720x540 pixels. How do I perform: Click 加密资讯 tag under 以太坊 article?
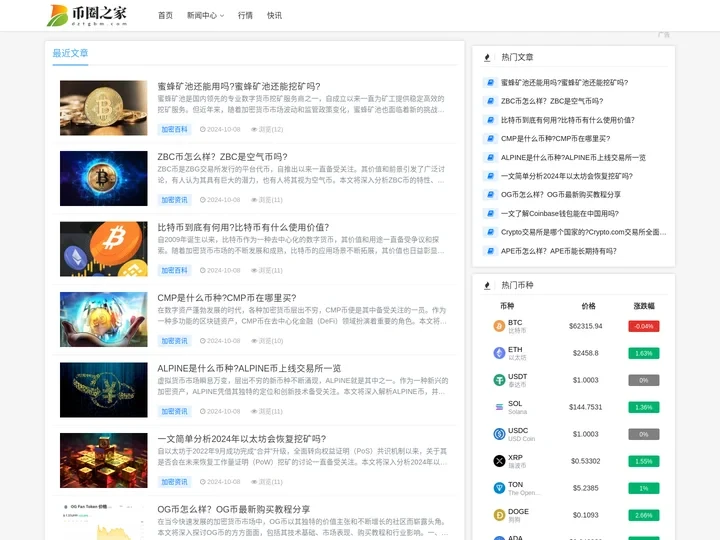(x=174, y=482)
